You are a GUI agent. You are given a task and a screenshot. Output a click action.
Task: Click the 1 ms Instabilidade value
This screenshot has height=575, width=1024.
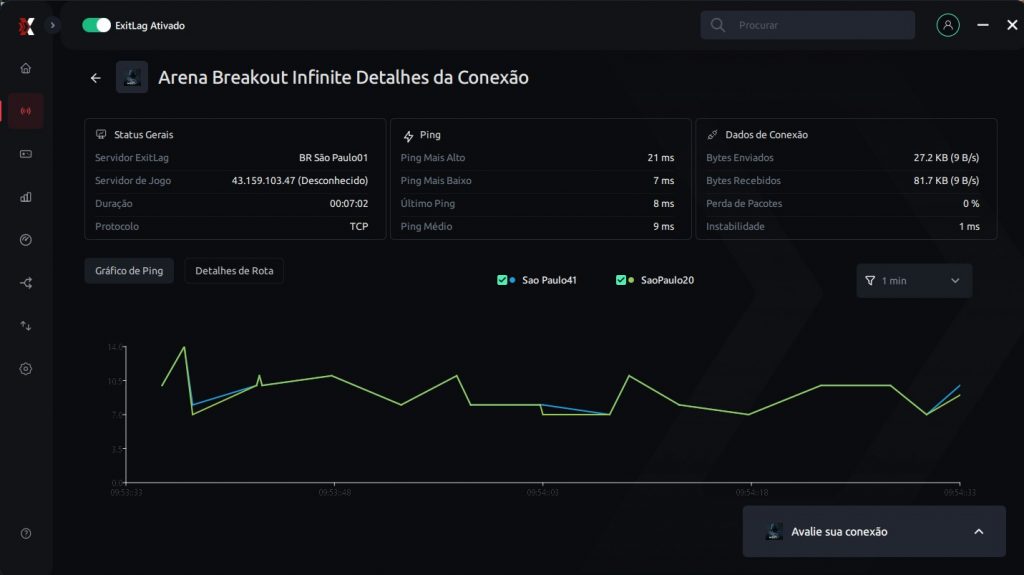(969, 226)
